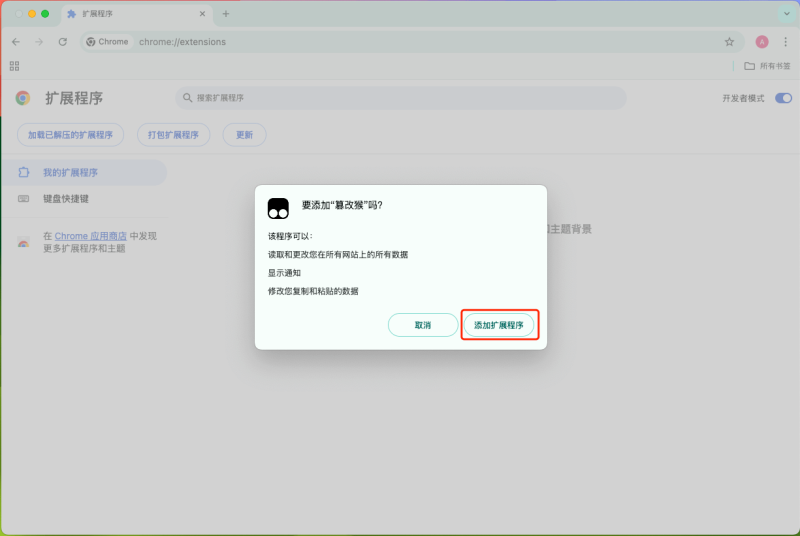Close the 扩展程序 tab
The width and height of the screenshot is (800, 536).
[x=202, y=14]
